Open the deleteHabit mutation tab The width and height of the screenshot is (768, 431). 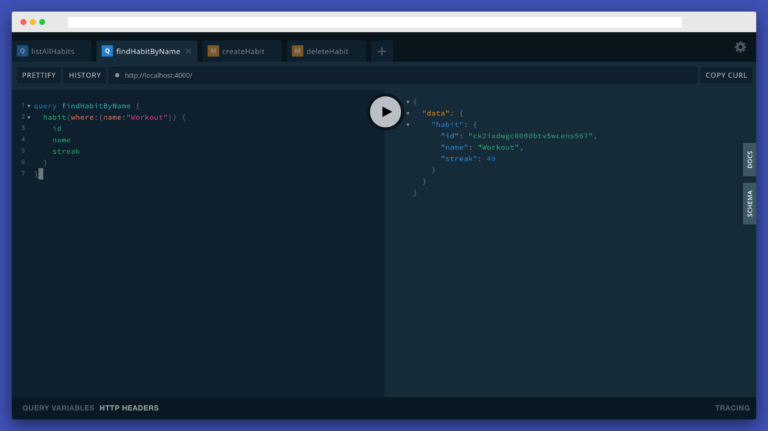327,51
